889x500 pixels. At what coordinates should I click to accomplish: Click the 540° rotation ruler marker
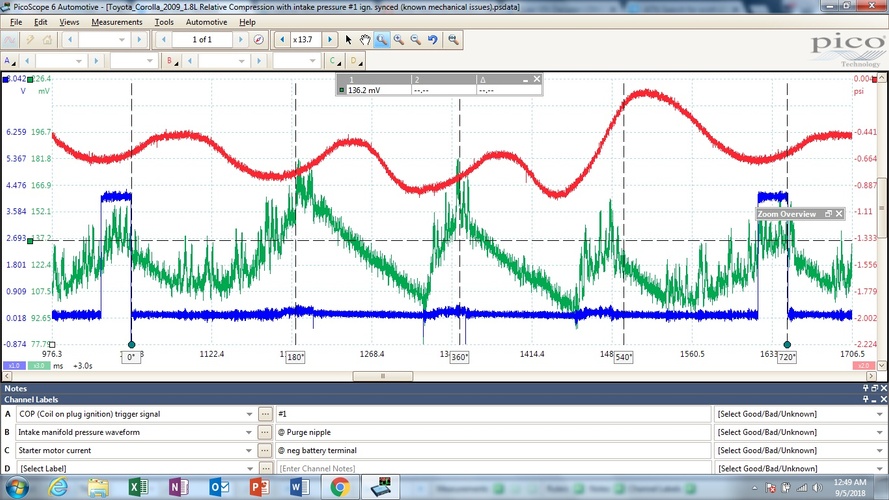[624, 357]
